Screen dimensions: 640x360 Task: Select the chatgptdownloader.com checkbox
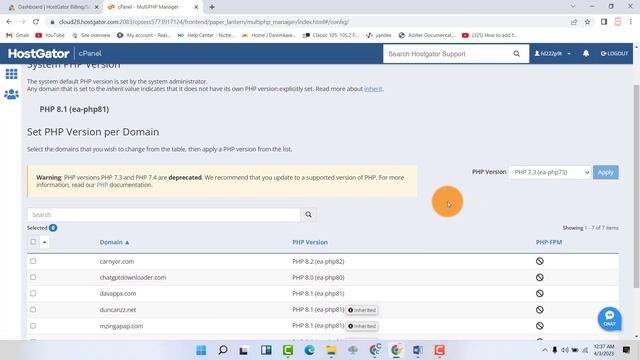click(x=33, y=277)
